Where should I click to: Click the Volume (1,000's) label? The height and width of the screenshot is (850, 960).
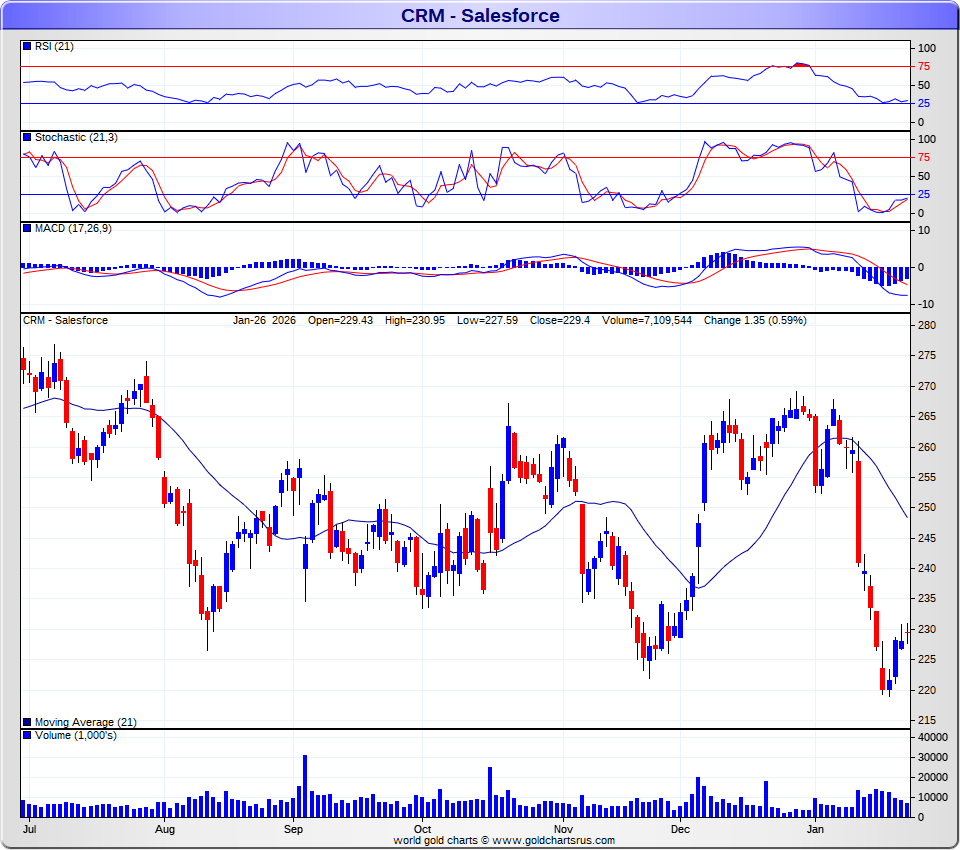point(75,735)
